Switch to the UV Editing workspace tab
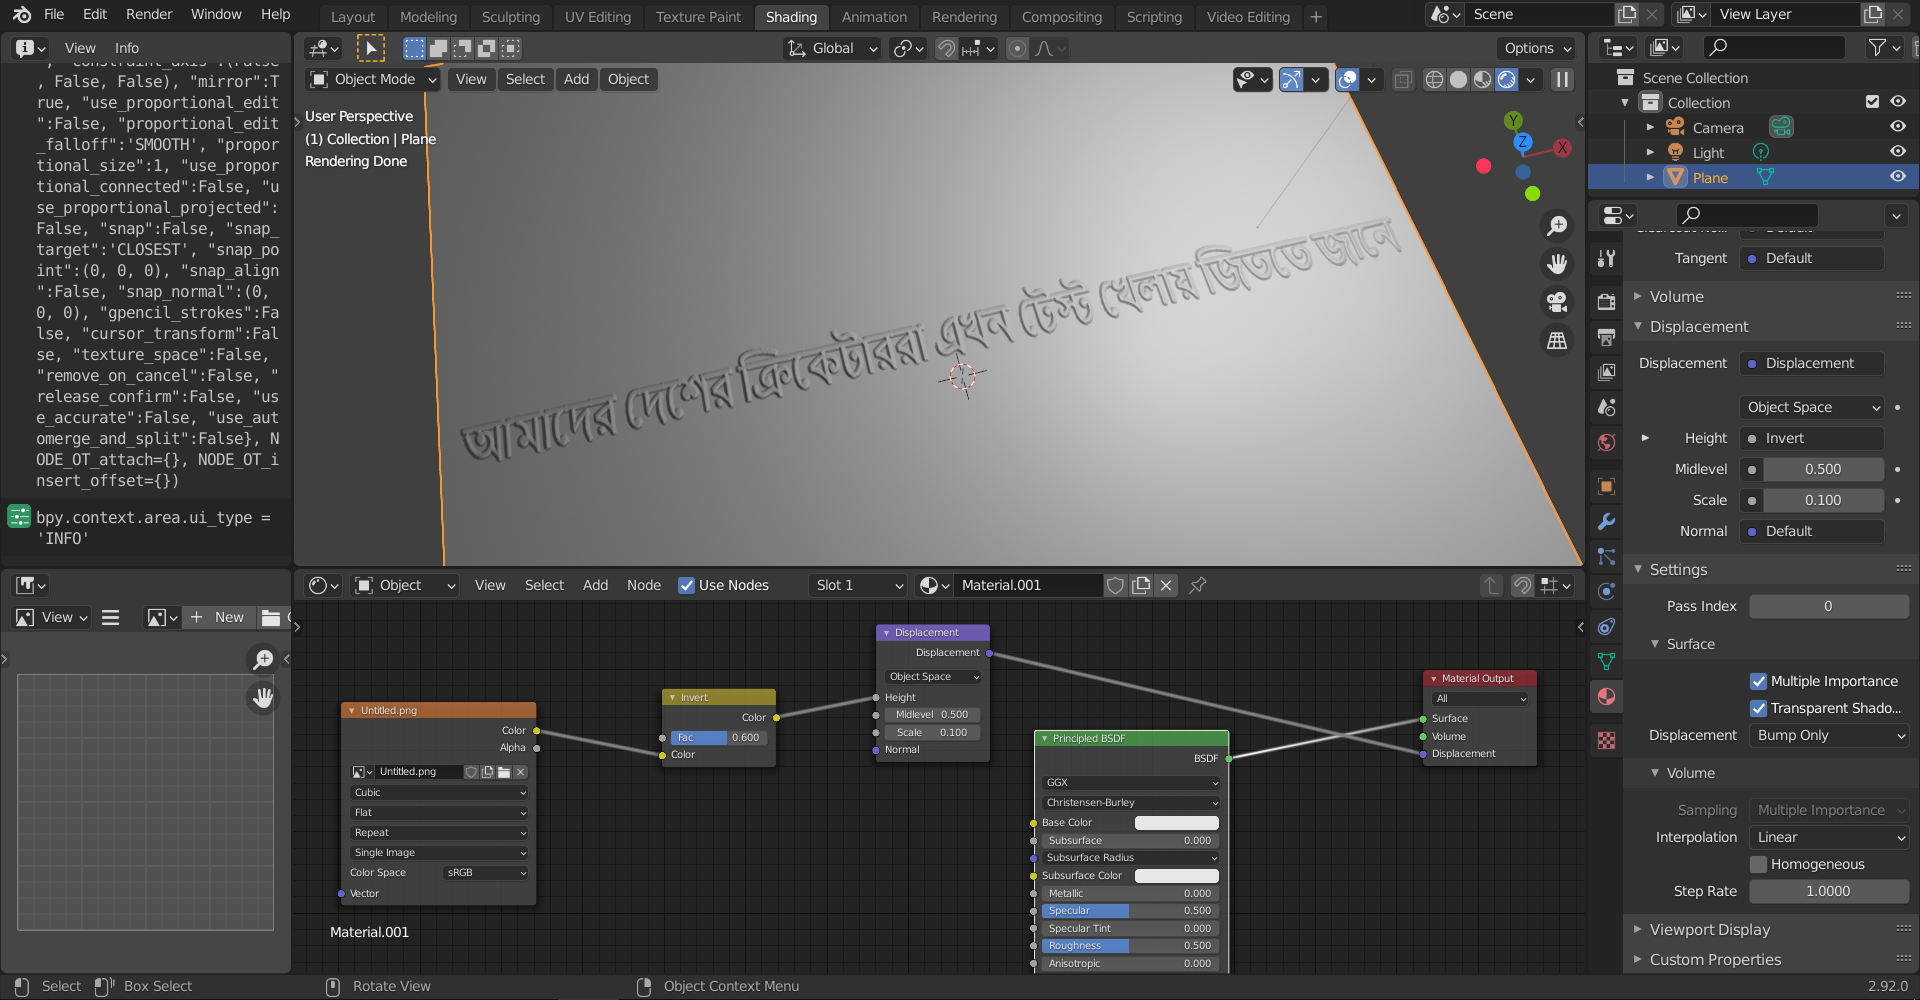The width and height of the screenshot is (1920, 1000). 598,17
